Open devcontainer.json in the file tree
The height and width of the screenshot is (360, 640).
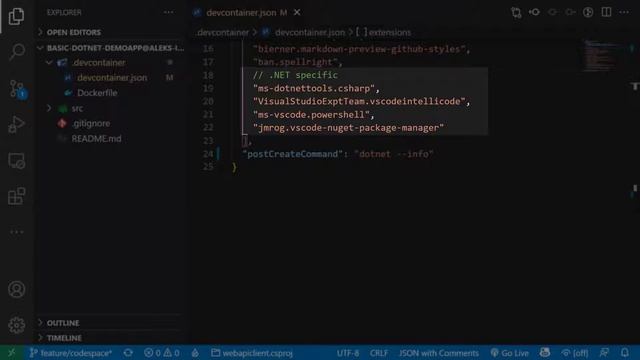pyautogui.click(x=112, y=78)
